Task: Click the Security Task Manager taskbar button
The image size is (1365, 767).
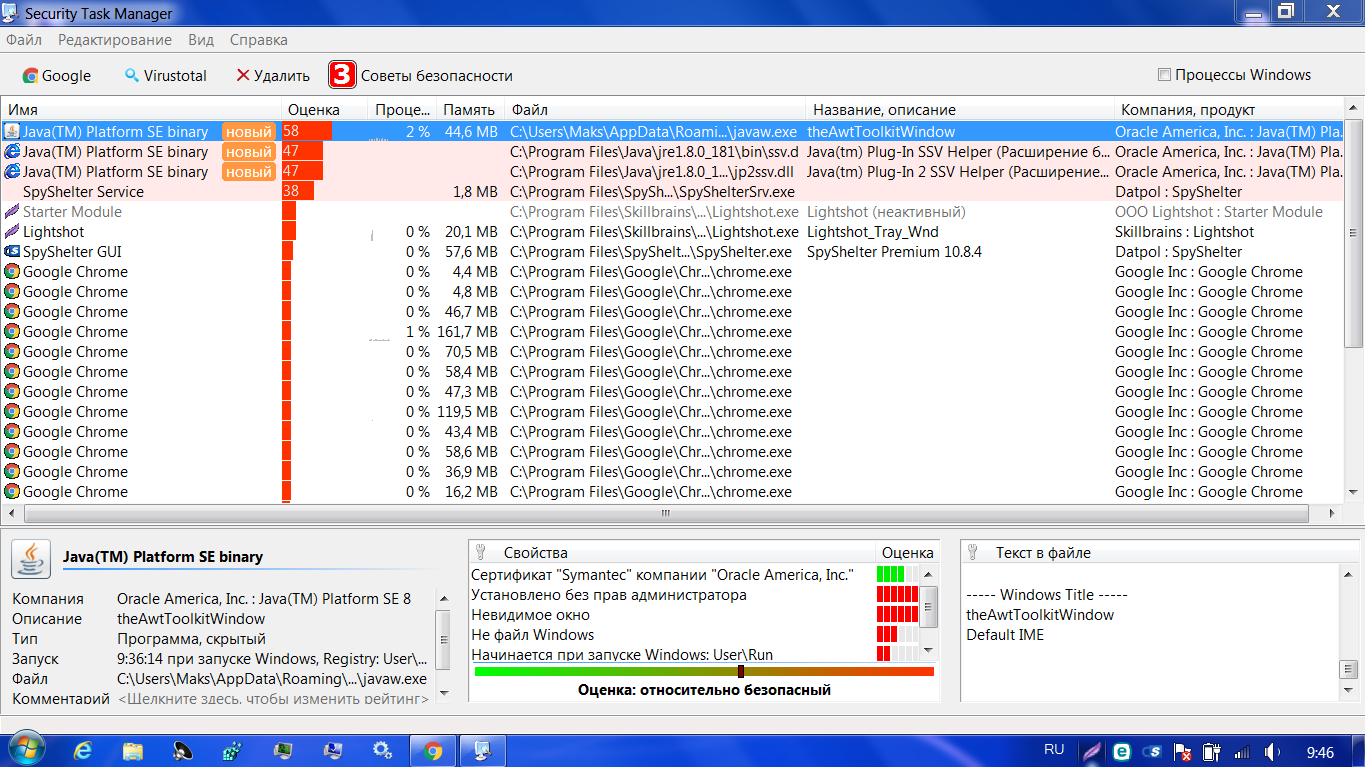Action: click(x=483, y=750)
